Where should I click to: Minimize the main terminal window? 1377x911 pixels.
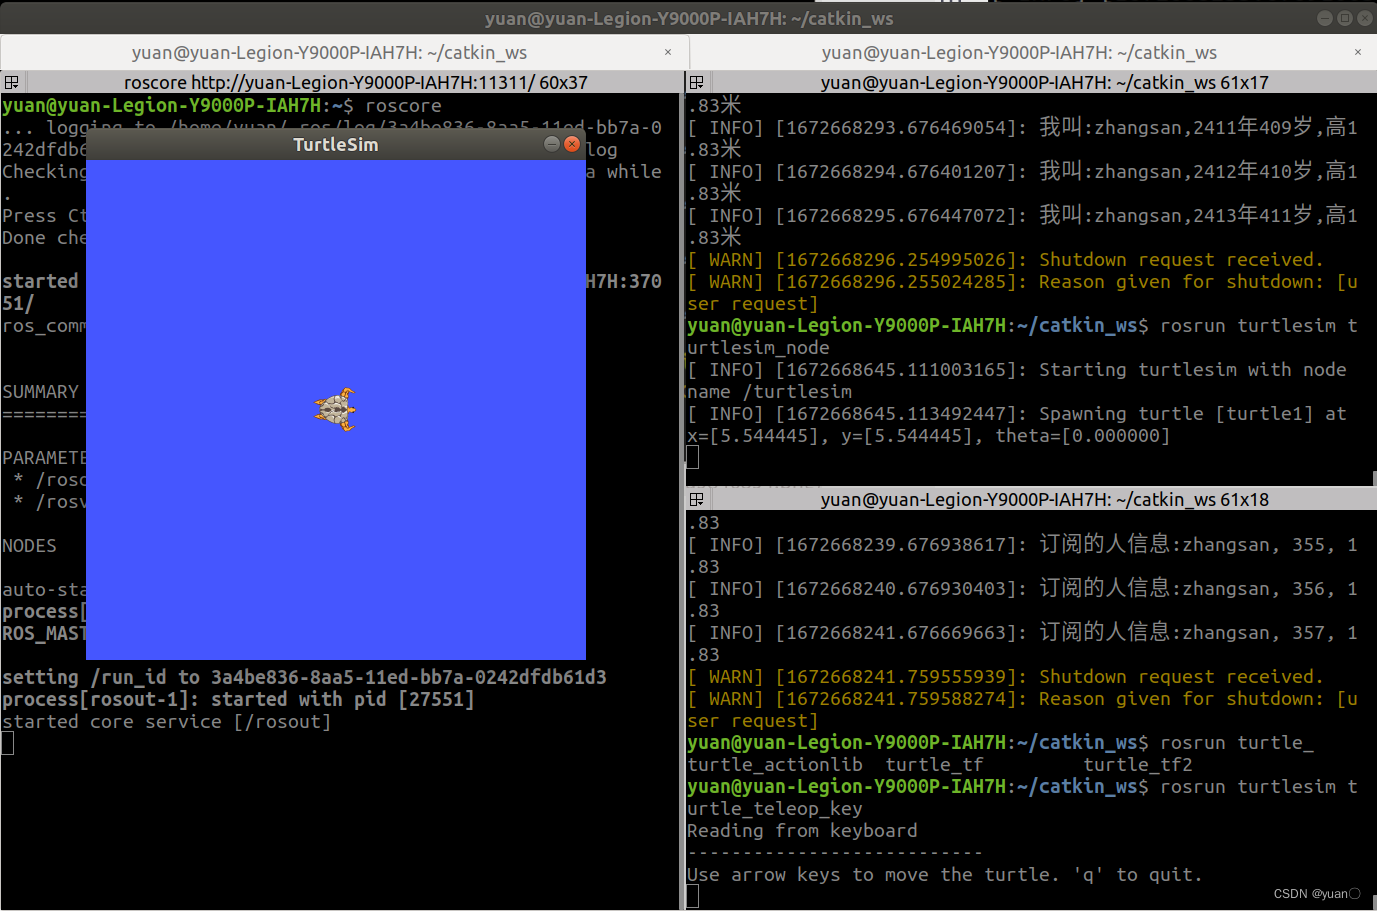(x=1324, y=18)
